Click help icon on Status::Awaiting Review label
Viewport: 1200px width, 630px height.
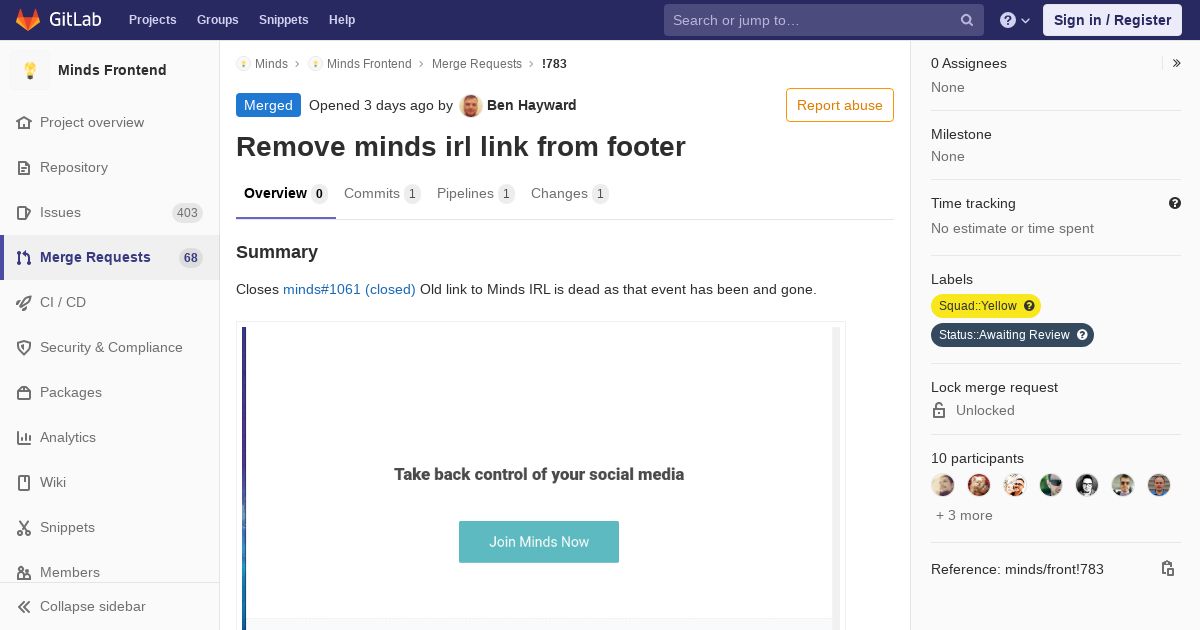tap(1082, 335)
